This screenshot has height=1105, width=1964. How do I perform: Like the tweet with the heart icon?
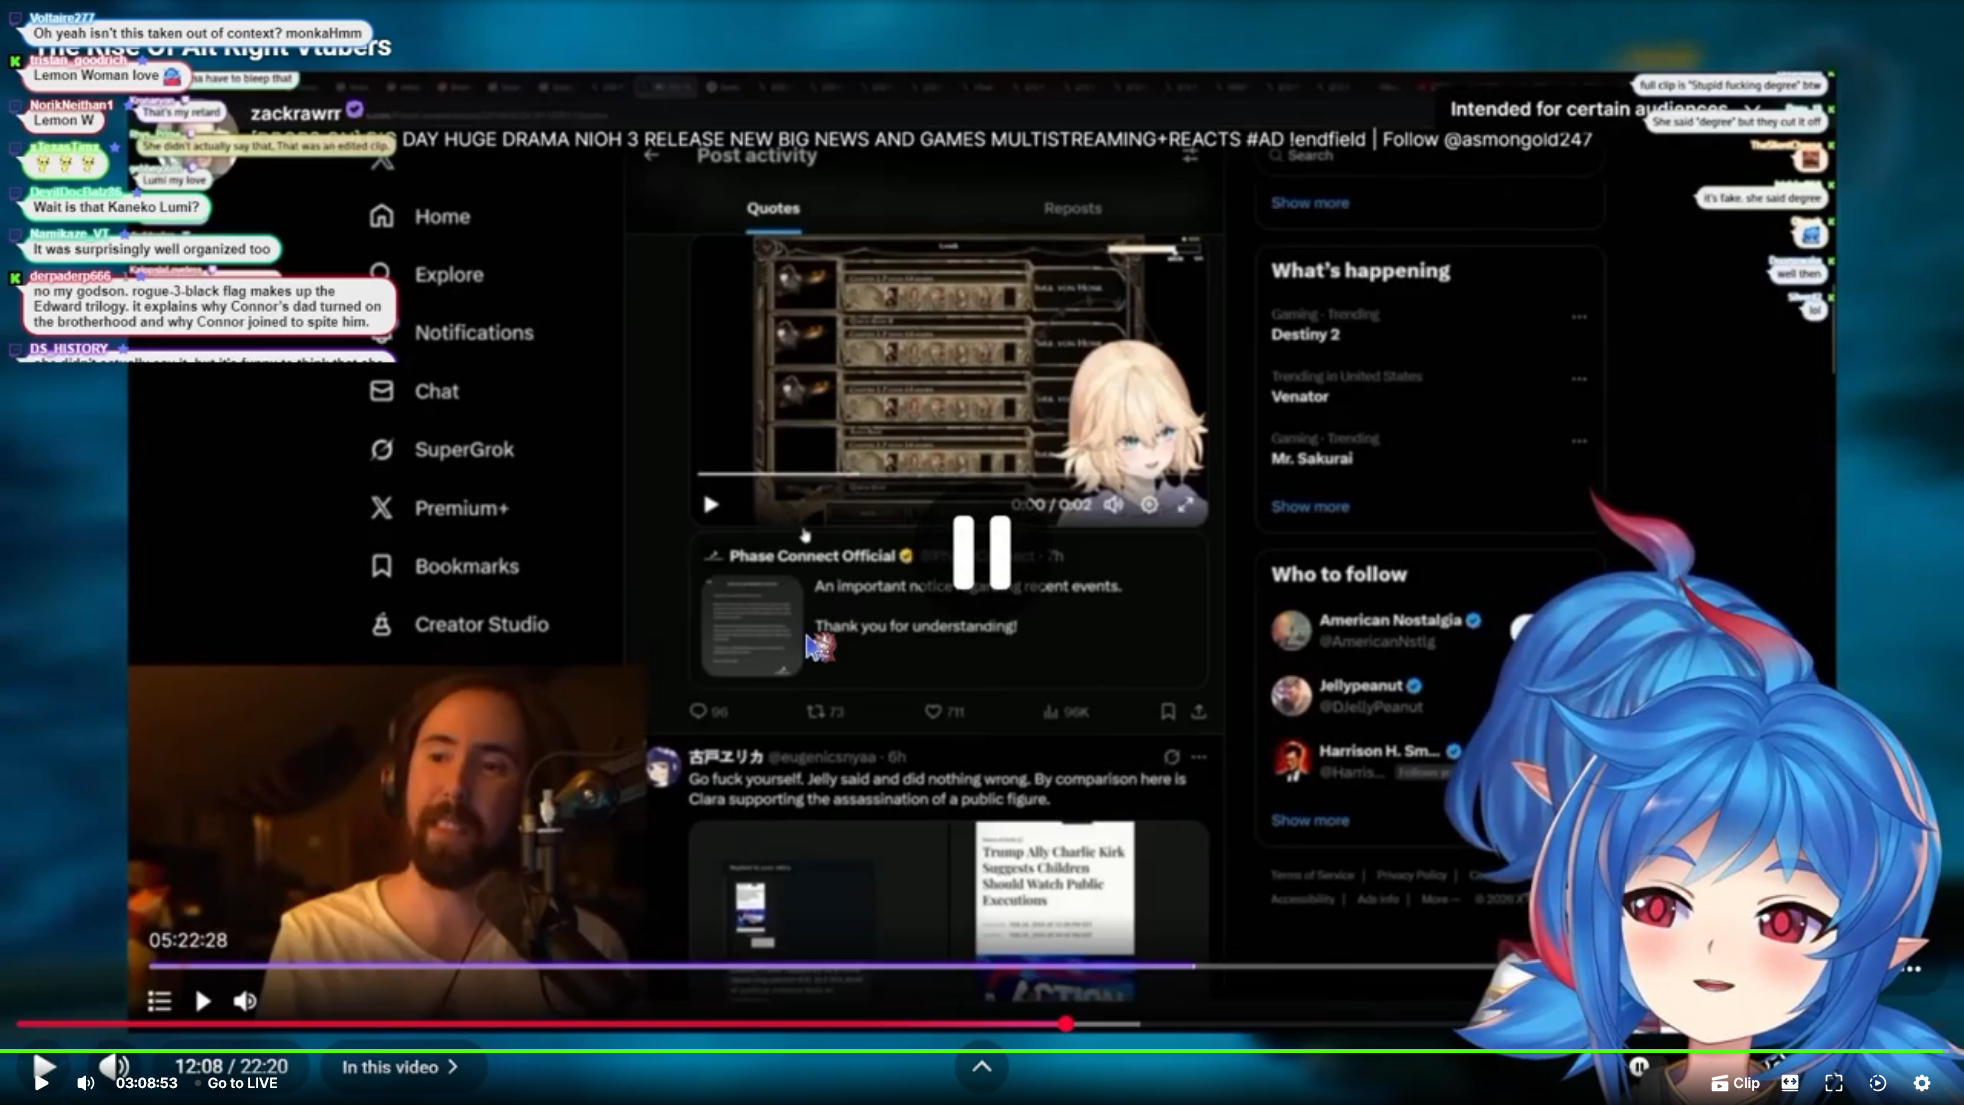(x=933, y=711)
